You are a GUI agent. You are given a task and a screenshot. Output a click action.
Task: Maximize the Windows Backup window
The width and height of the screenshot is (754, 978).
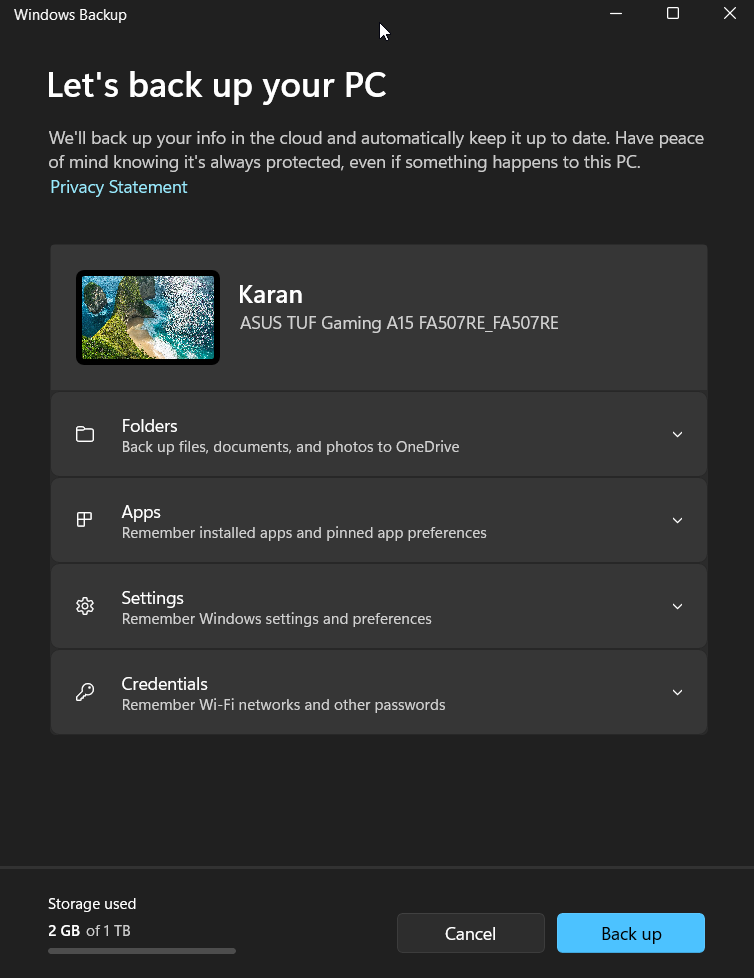point(673,14)
